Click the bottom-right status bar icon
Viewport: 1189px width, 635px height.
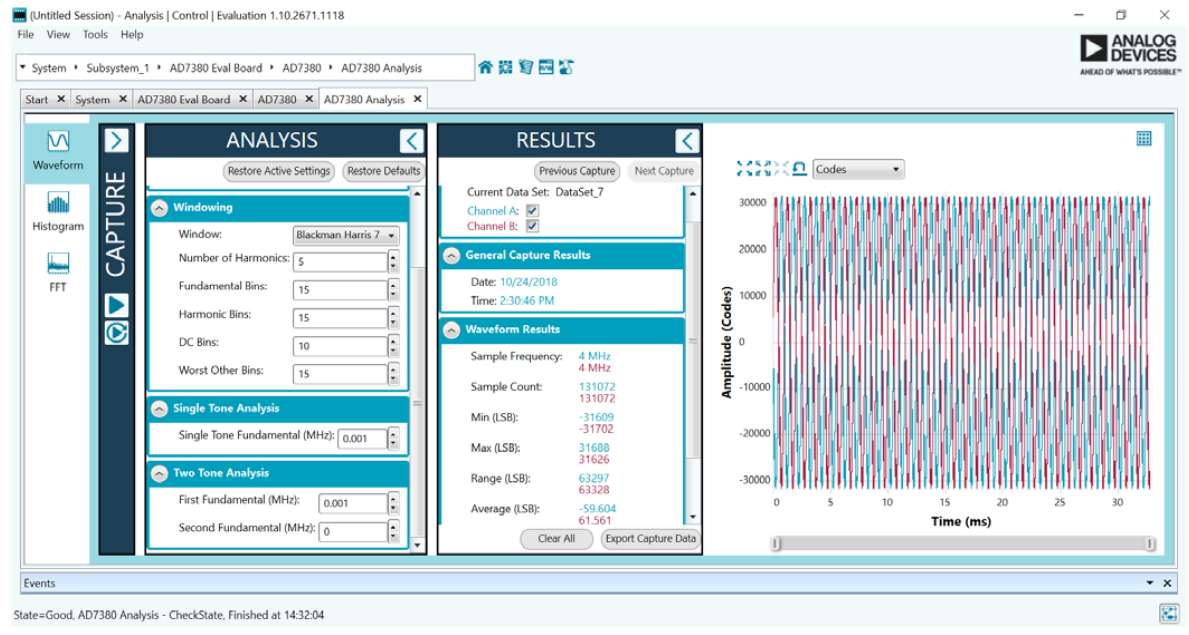point(1168,614)
